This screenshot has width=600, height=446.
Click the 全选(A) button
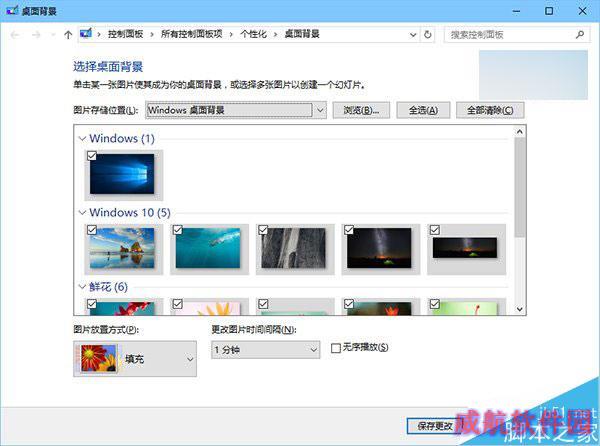tap(423, 110)
